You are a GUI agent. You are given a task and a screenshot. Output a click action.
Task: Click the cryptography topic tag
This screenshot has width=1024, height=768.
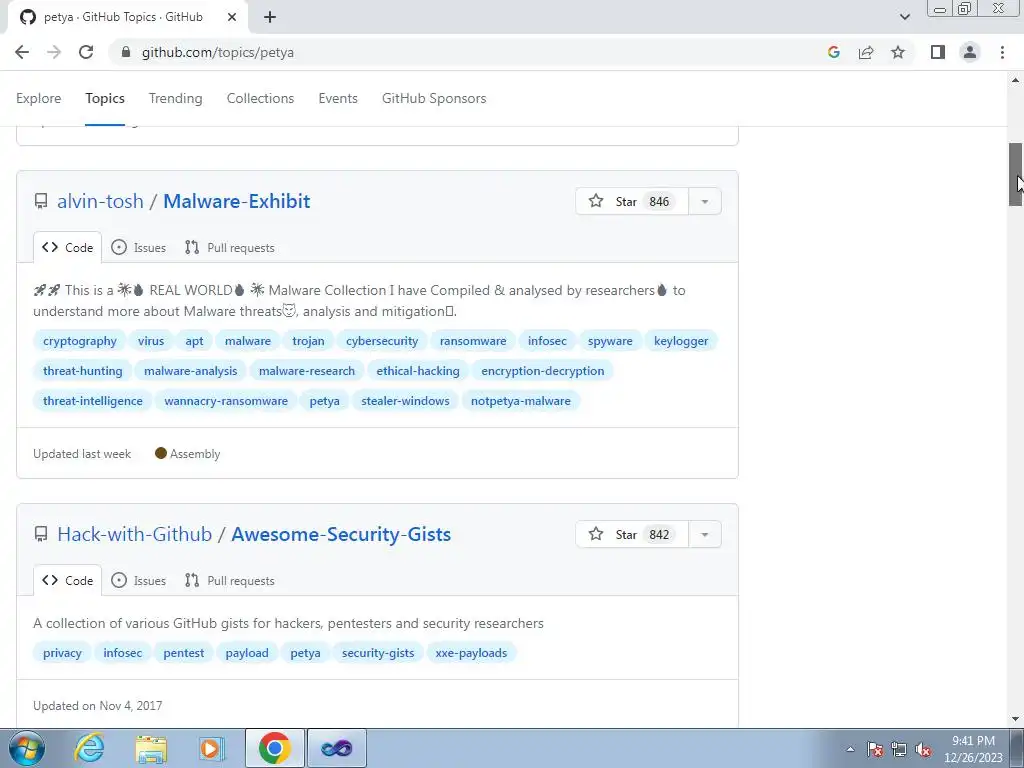pos(80,341)
